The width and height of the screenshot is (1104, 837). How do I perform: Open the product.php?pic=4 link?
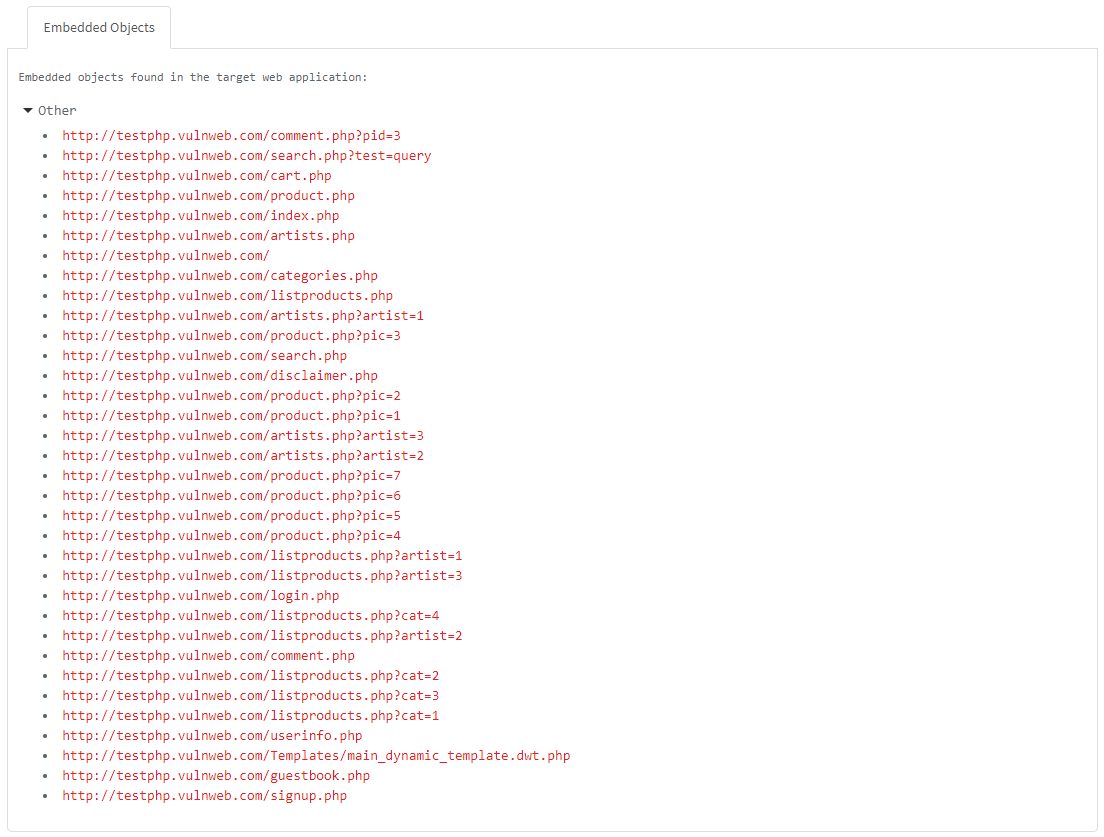tap(231, 536)
